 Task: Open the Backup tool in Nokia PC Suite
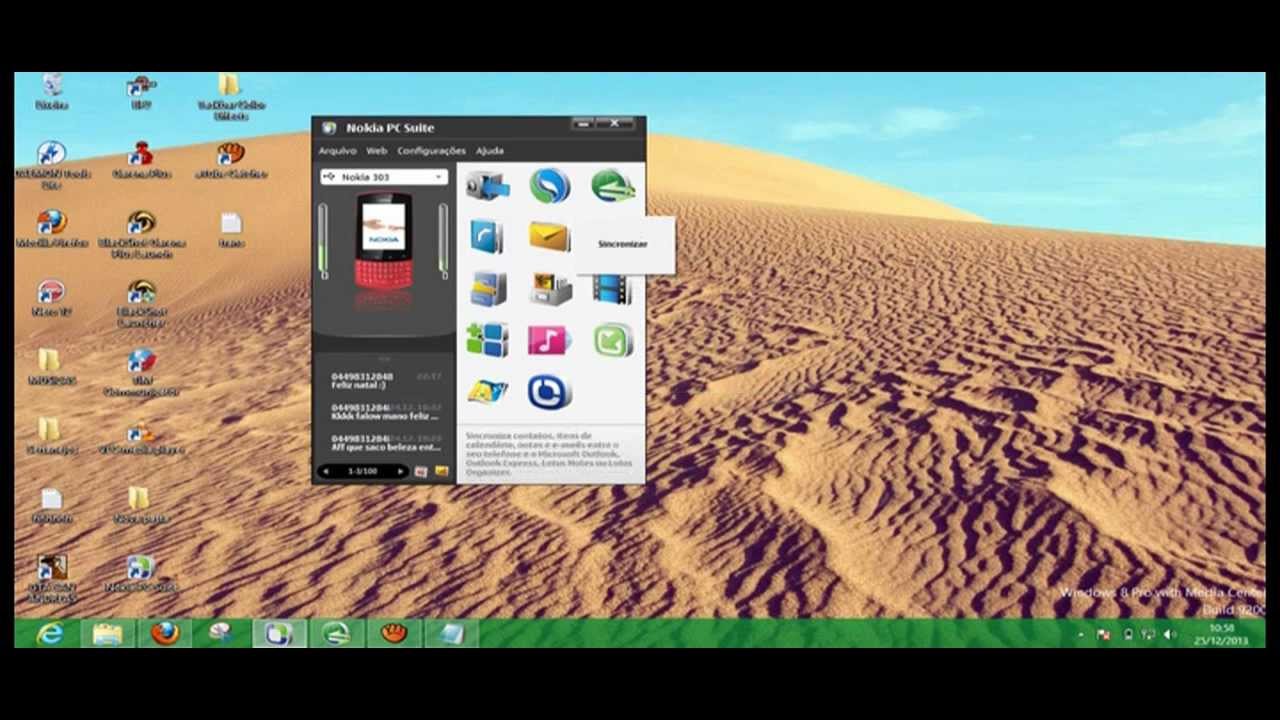click(488, 186)
